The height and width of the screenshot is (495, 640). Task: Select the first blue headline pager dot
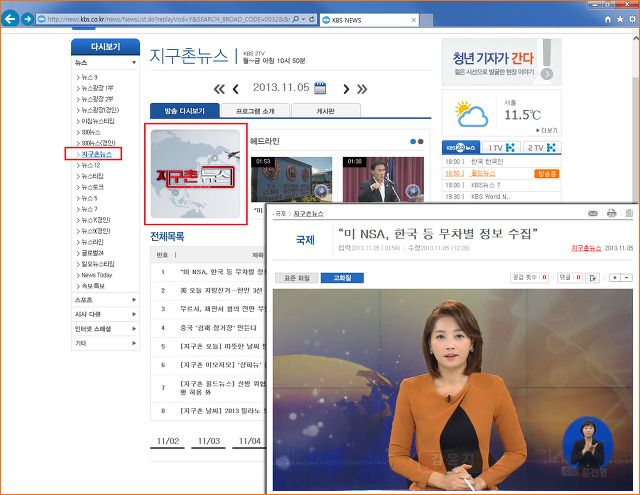coord(413,142)
